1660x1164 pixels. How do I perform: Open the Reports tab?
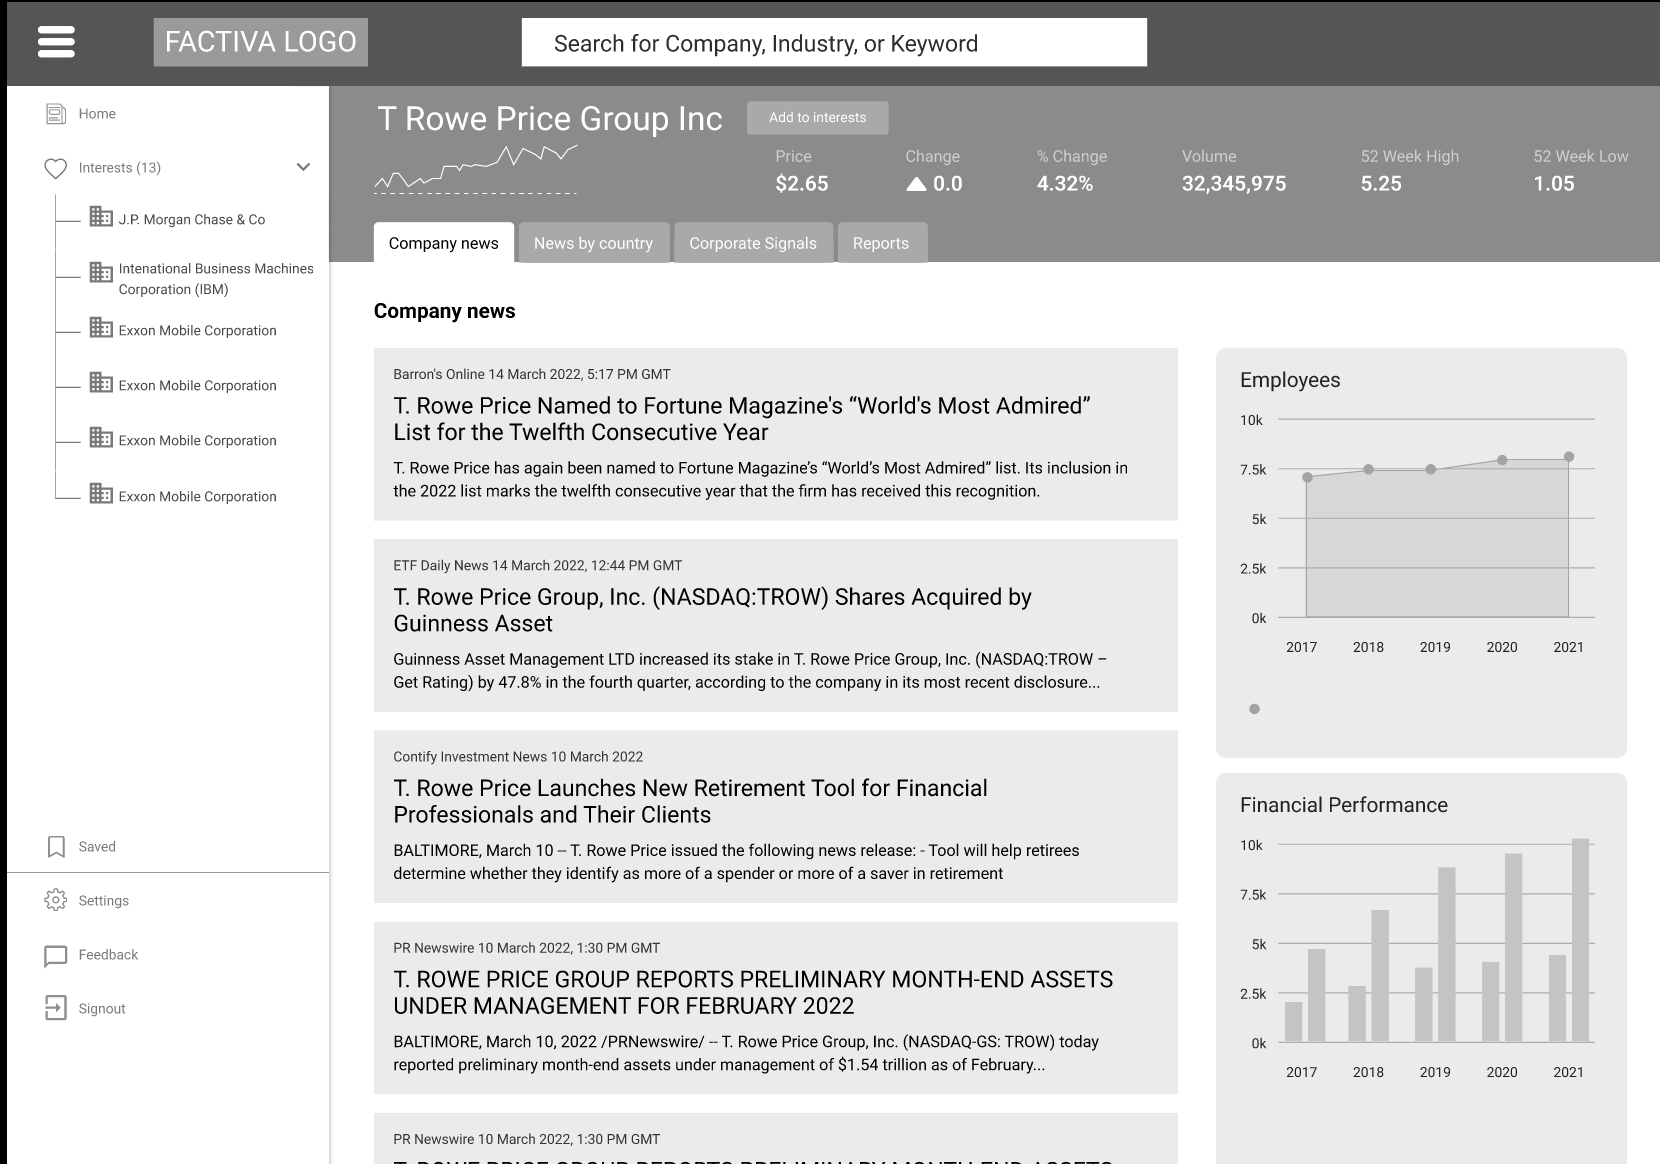click(x=881, y=243)
